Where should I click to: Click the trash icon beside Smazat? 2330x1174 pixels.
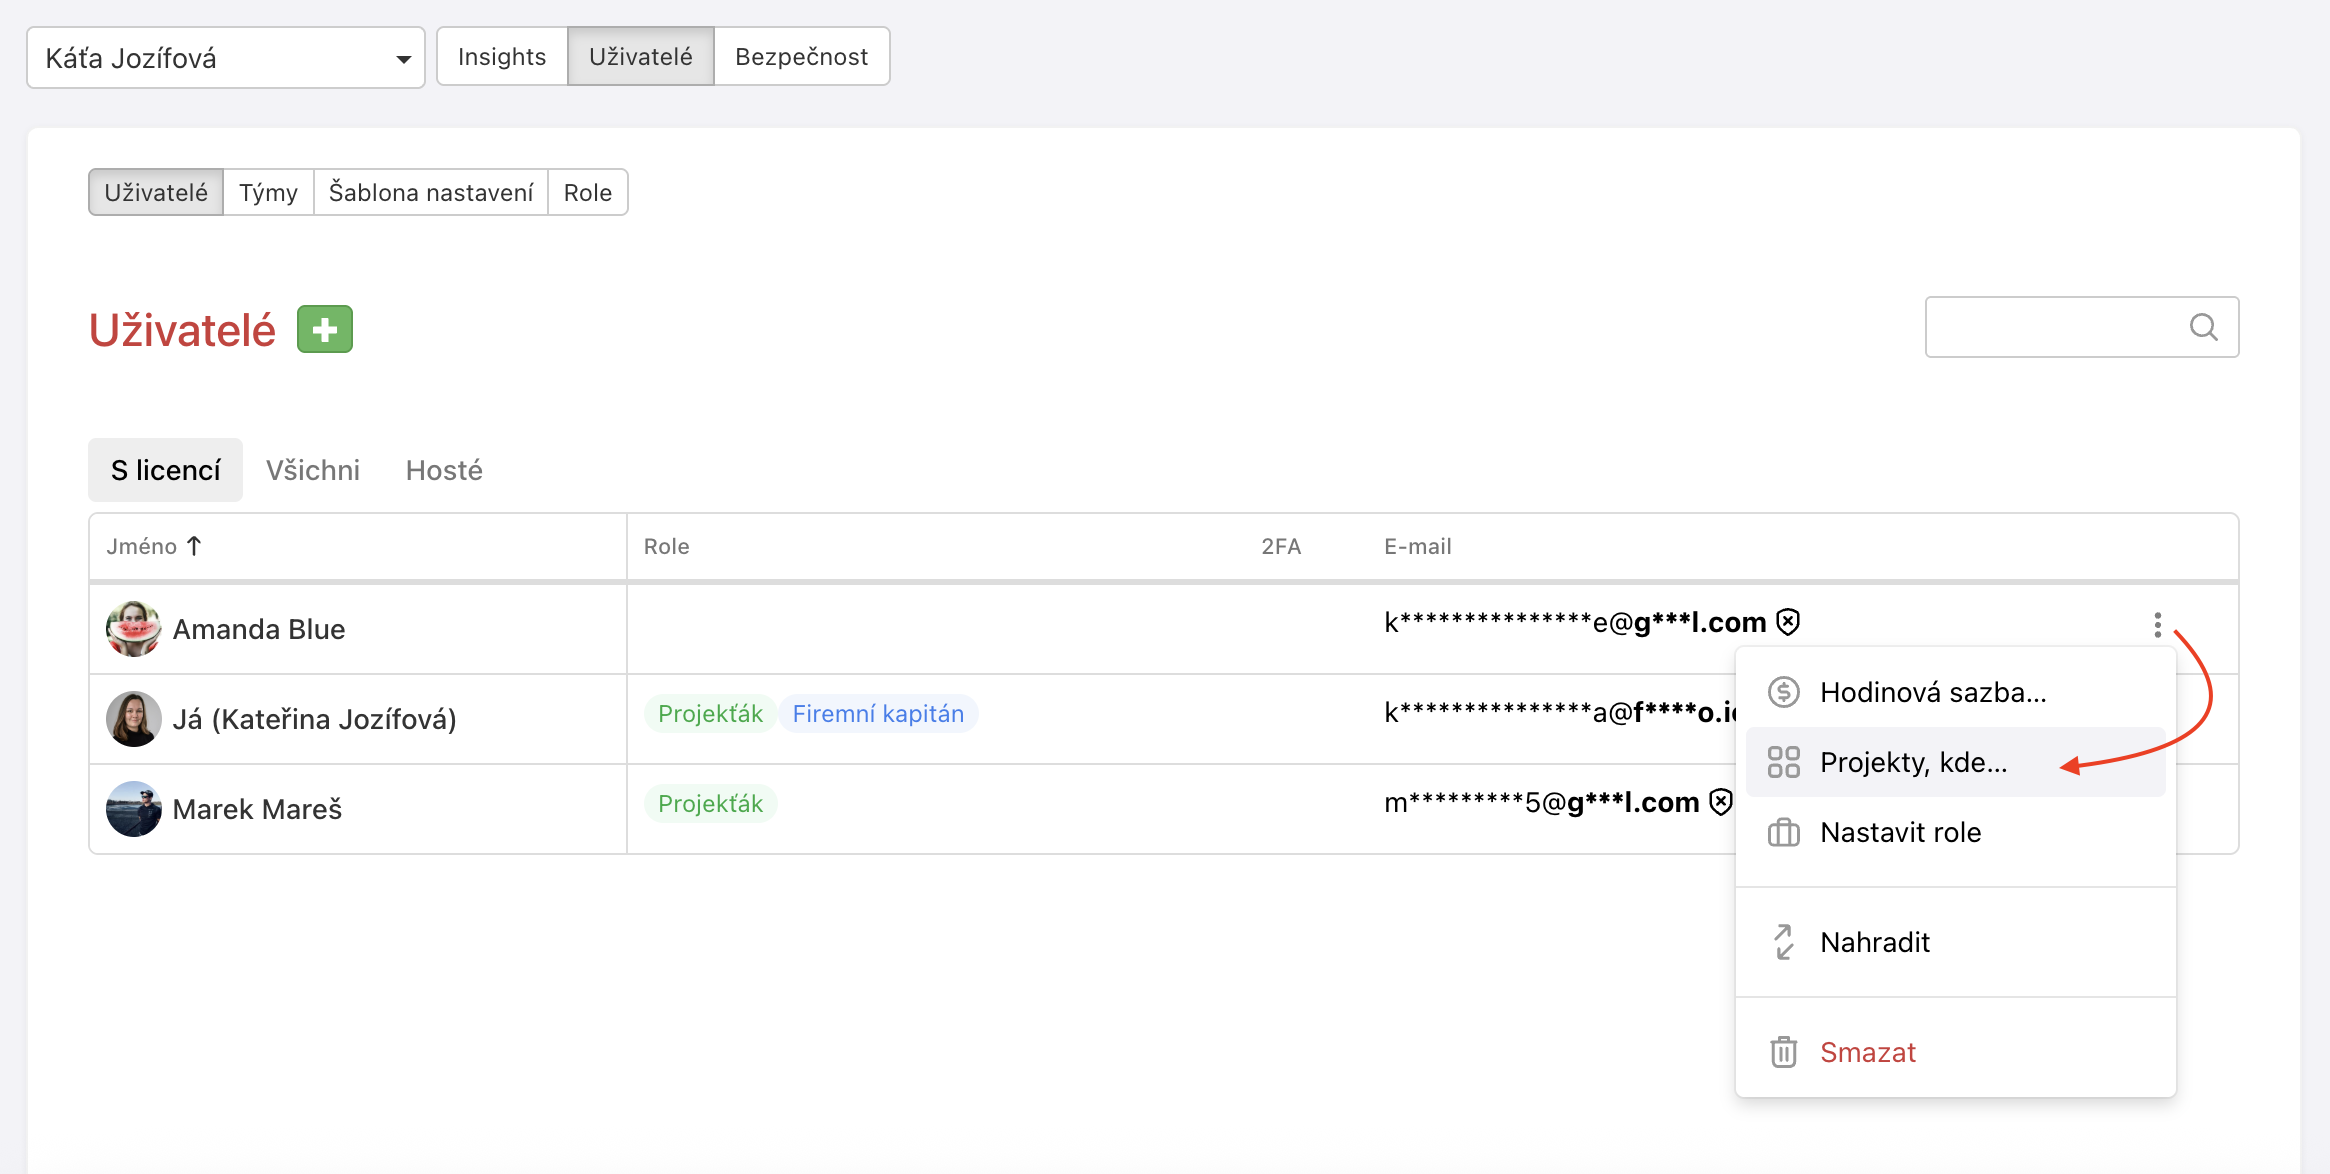pos(1783,1052)
